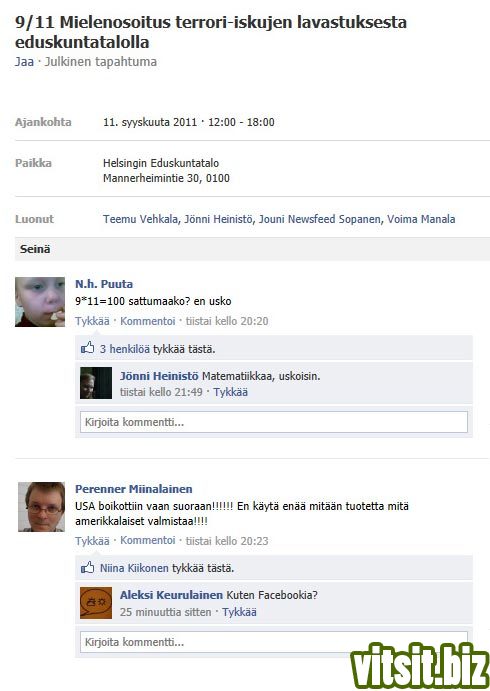Click Jönni Heinistö's small comment avatar
The image size is (490, 691).
coord(96,383)
